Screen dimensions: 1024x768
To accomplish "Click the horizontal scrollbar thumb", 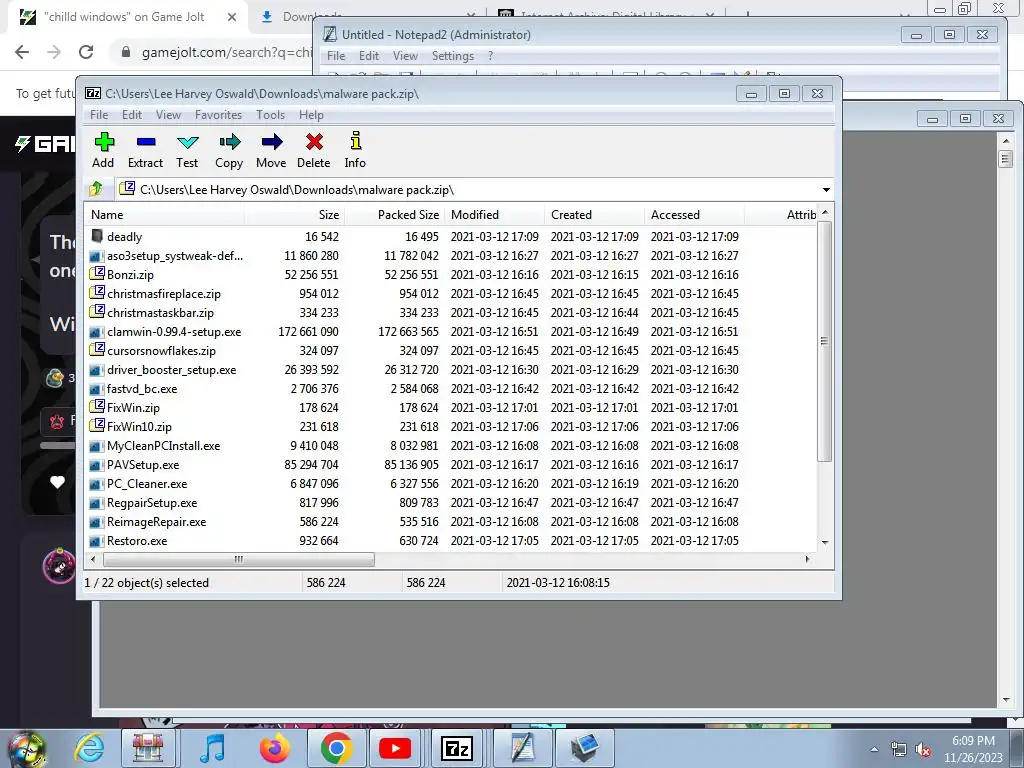I will [238, 560].
